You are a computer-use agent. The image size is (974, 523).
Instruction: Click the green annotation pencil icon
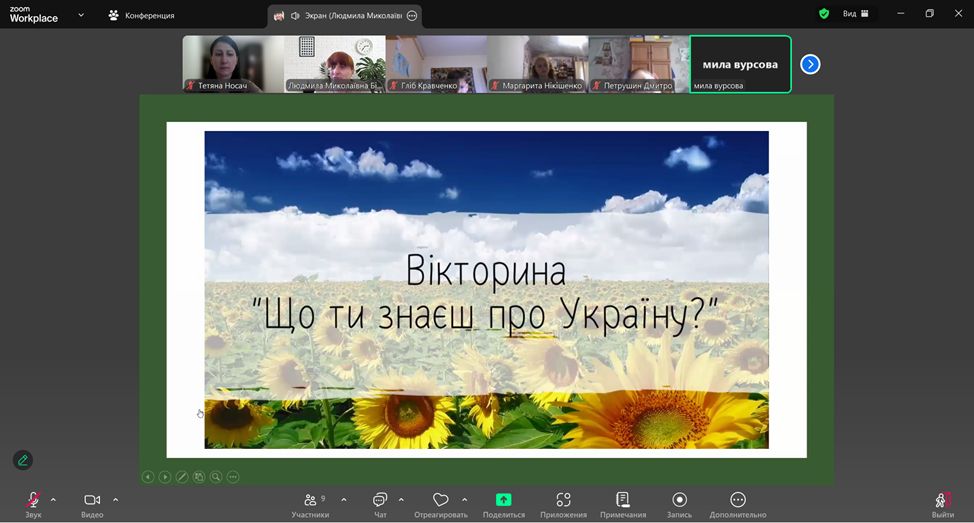23,460
